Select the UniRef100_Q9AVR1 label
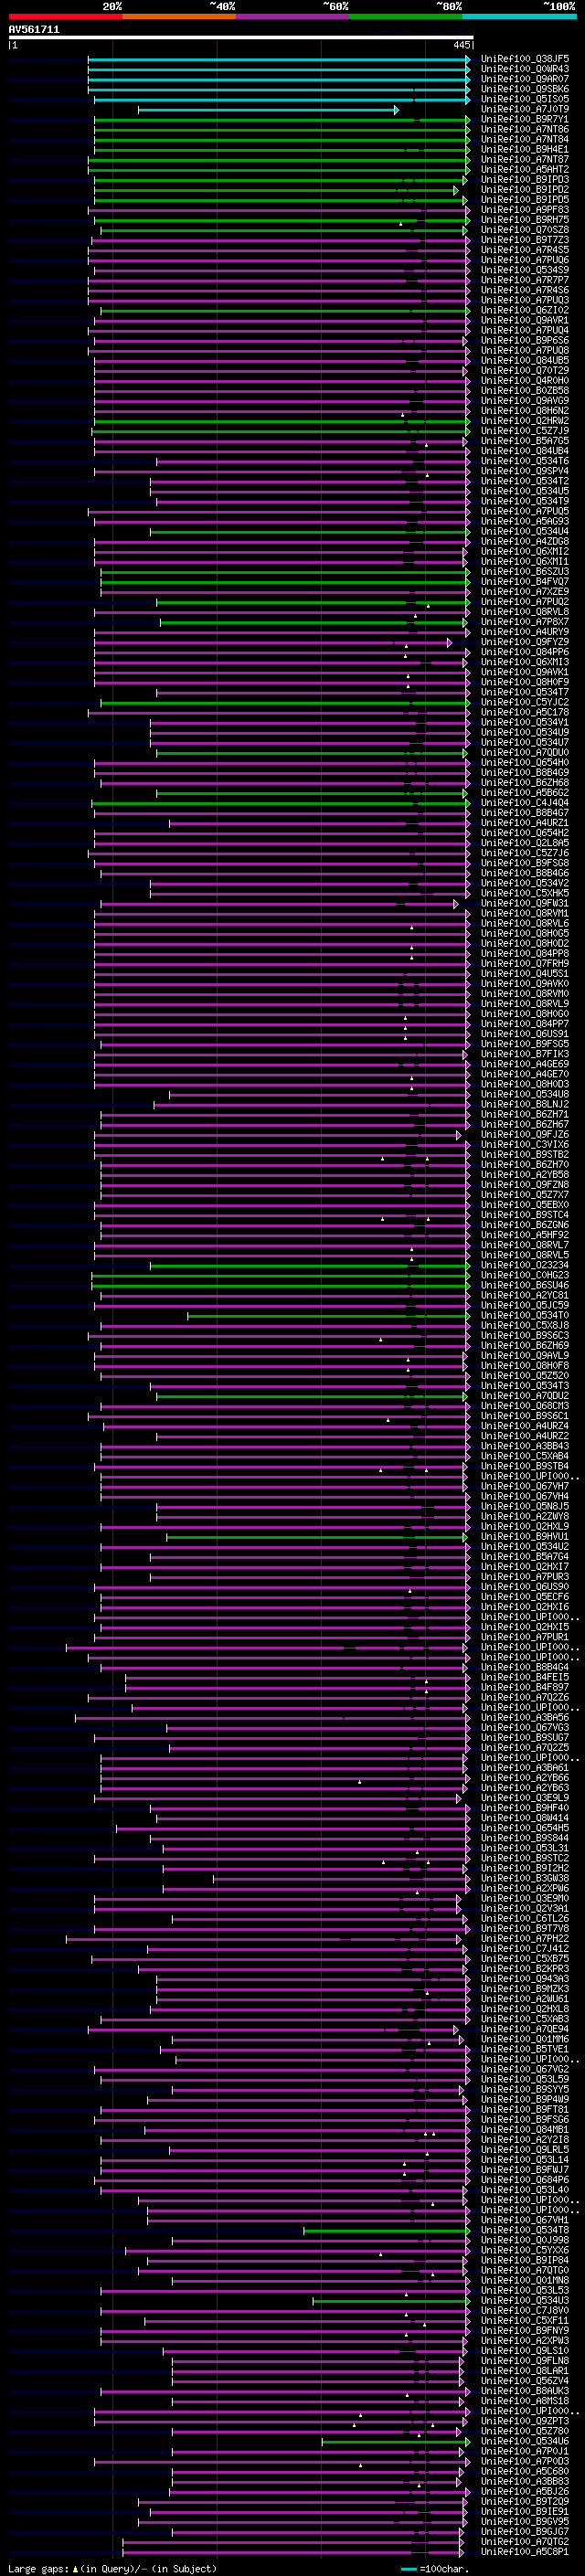This screenshot has height=2576, width=585. (x=525, y=321)
